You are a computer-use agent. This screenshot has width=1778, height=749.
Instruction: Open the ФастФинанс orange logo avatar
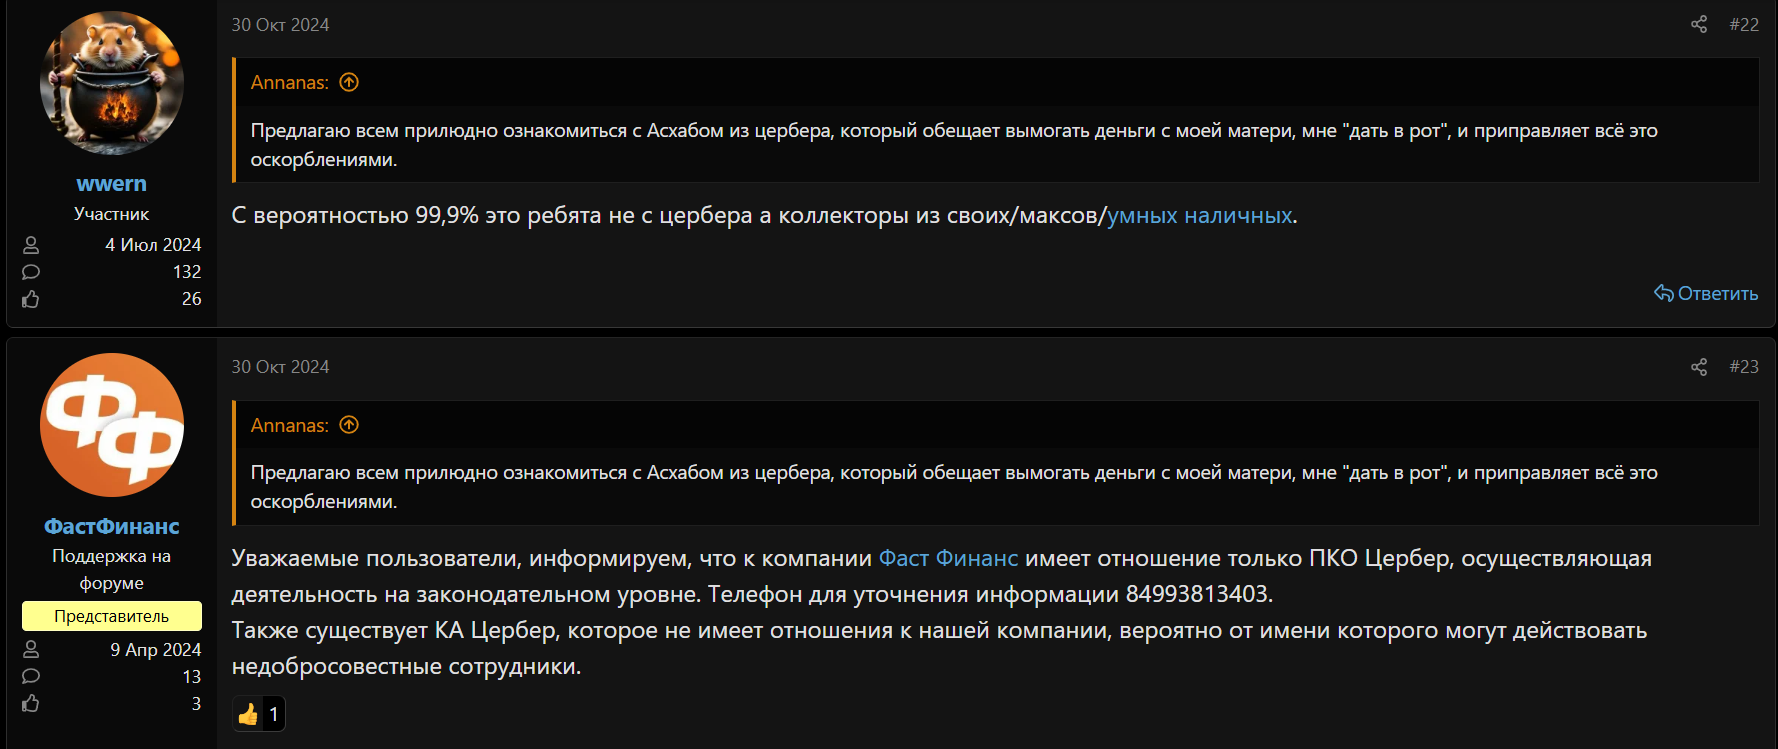[x=112, y=425]
